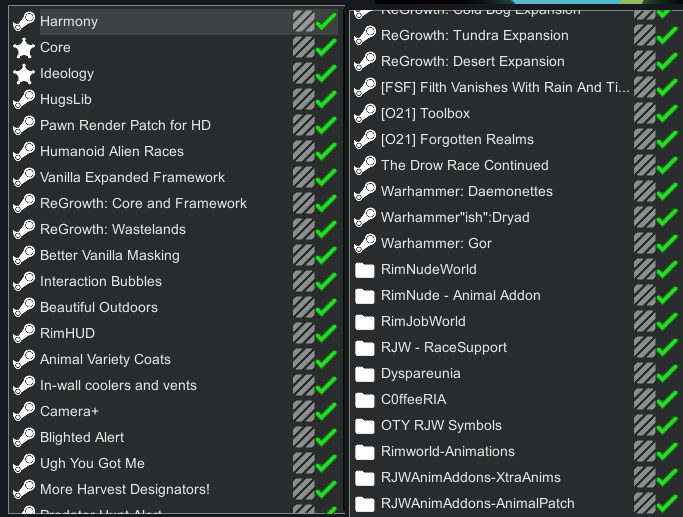
Task: Toggle checkmark for ReGrowth: Desert Expansion
Action: point(667,61)
